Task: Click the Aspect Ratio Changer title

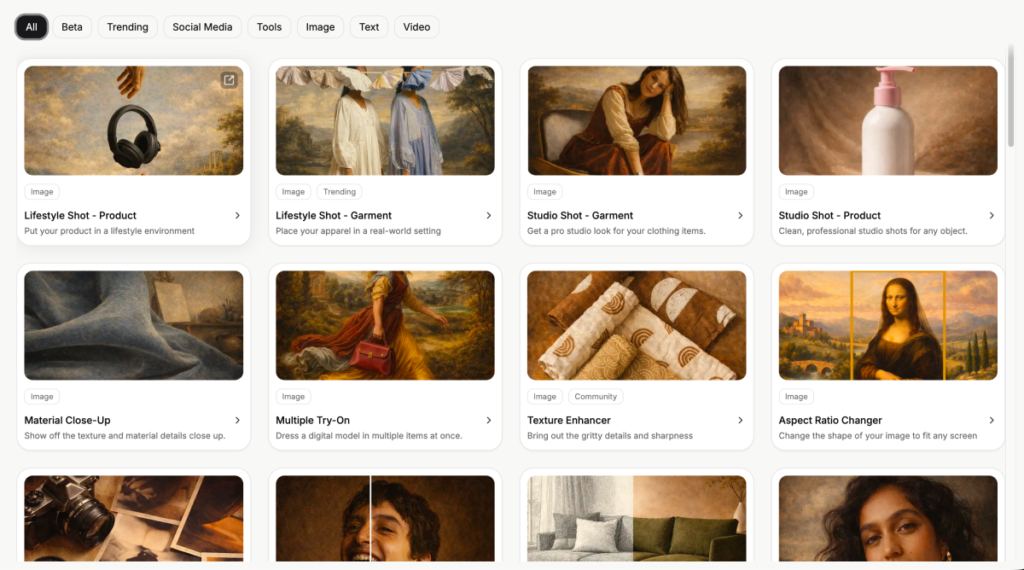Action: click(830, 420)
